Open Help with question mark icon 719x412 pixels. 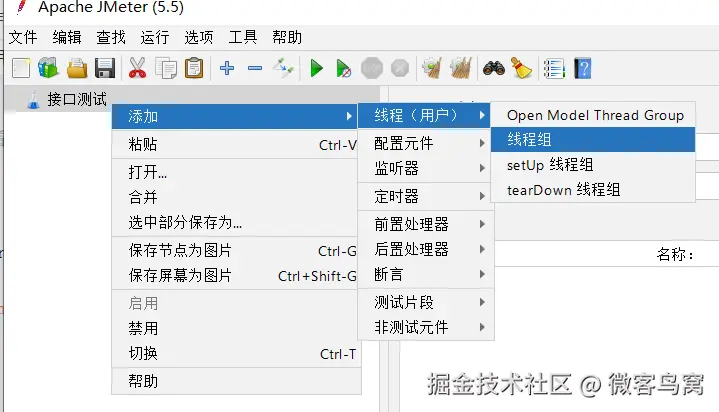[x=582, y=68]
